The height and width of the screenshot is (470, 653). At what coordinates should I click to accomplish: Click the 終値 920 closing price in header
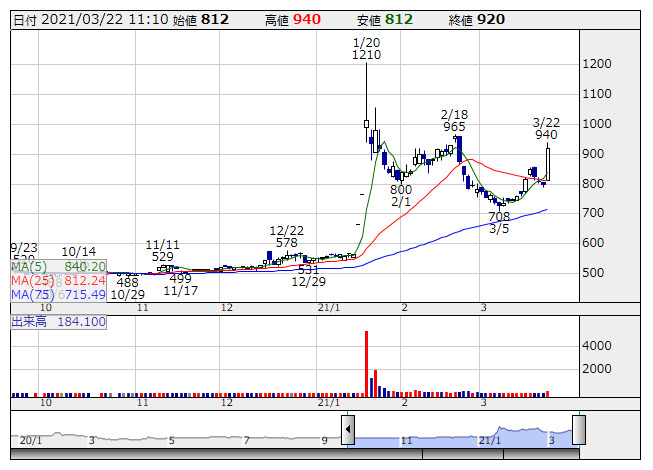(477, 20)
